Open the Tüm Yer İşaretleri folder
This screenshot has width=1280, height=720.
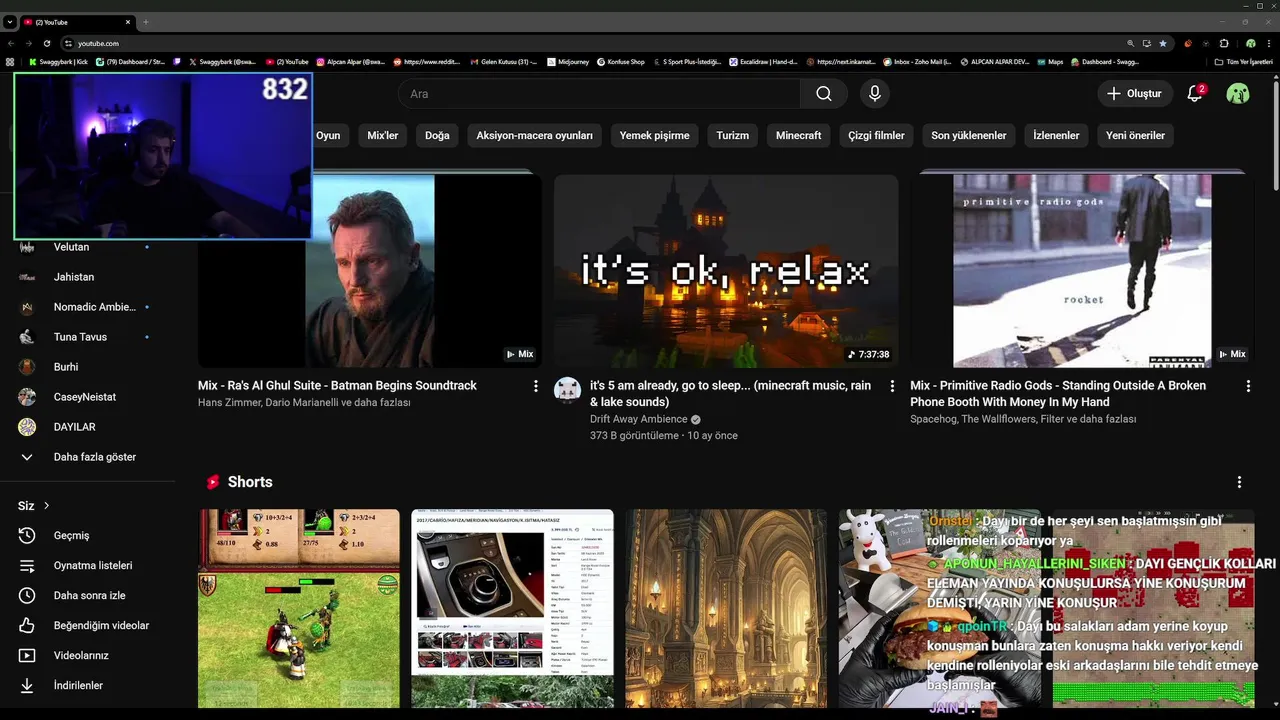click(x=1243, y=62)
